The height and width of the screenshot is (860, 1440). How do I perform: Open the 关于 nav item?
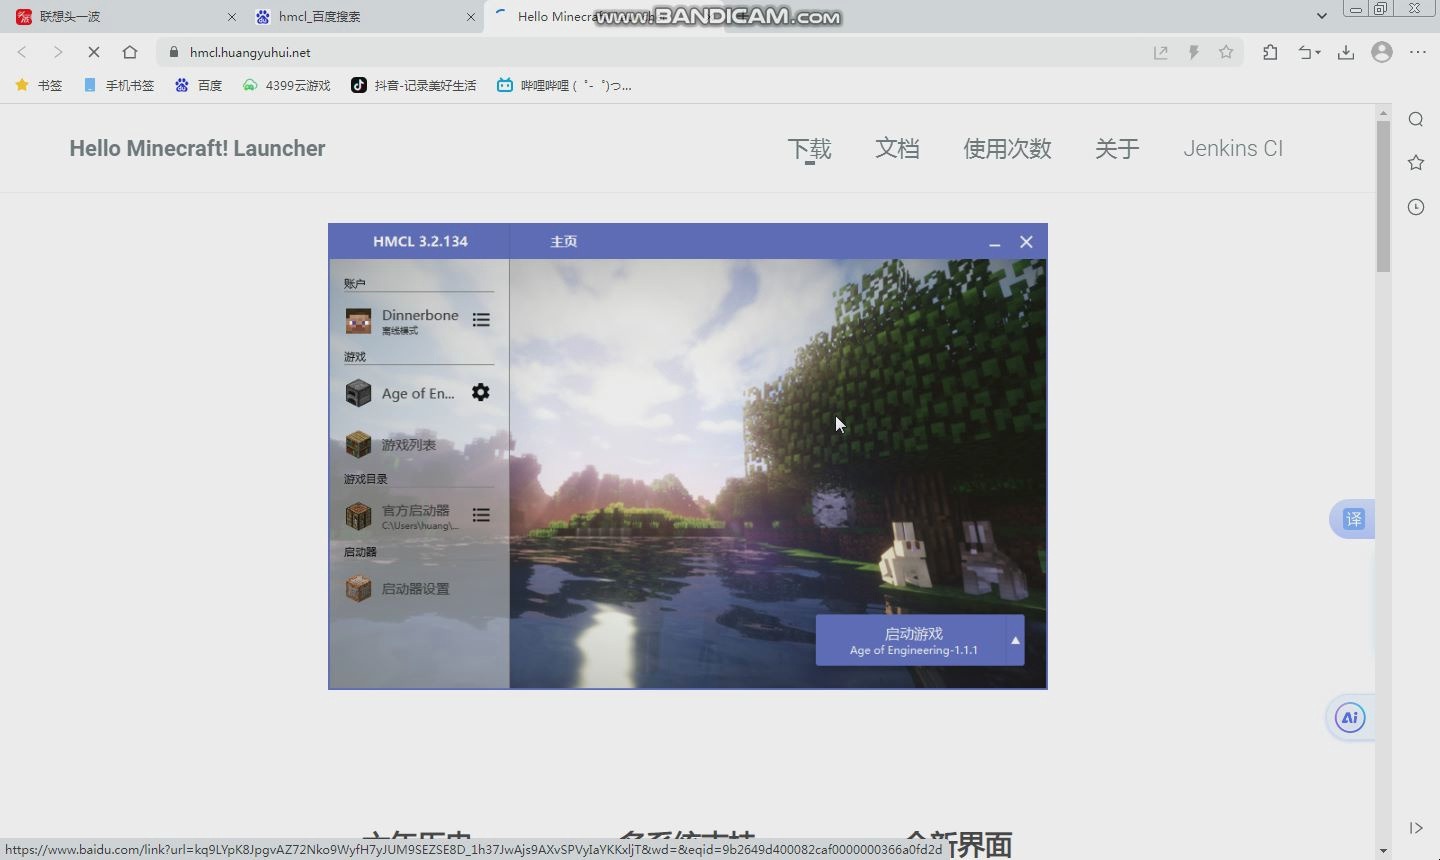coord(1117,149)
